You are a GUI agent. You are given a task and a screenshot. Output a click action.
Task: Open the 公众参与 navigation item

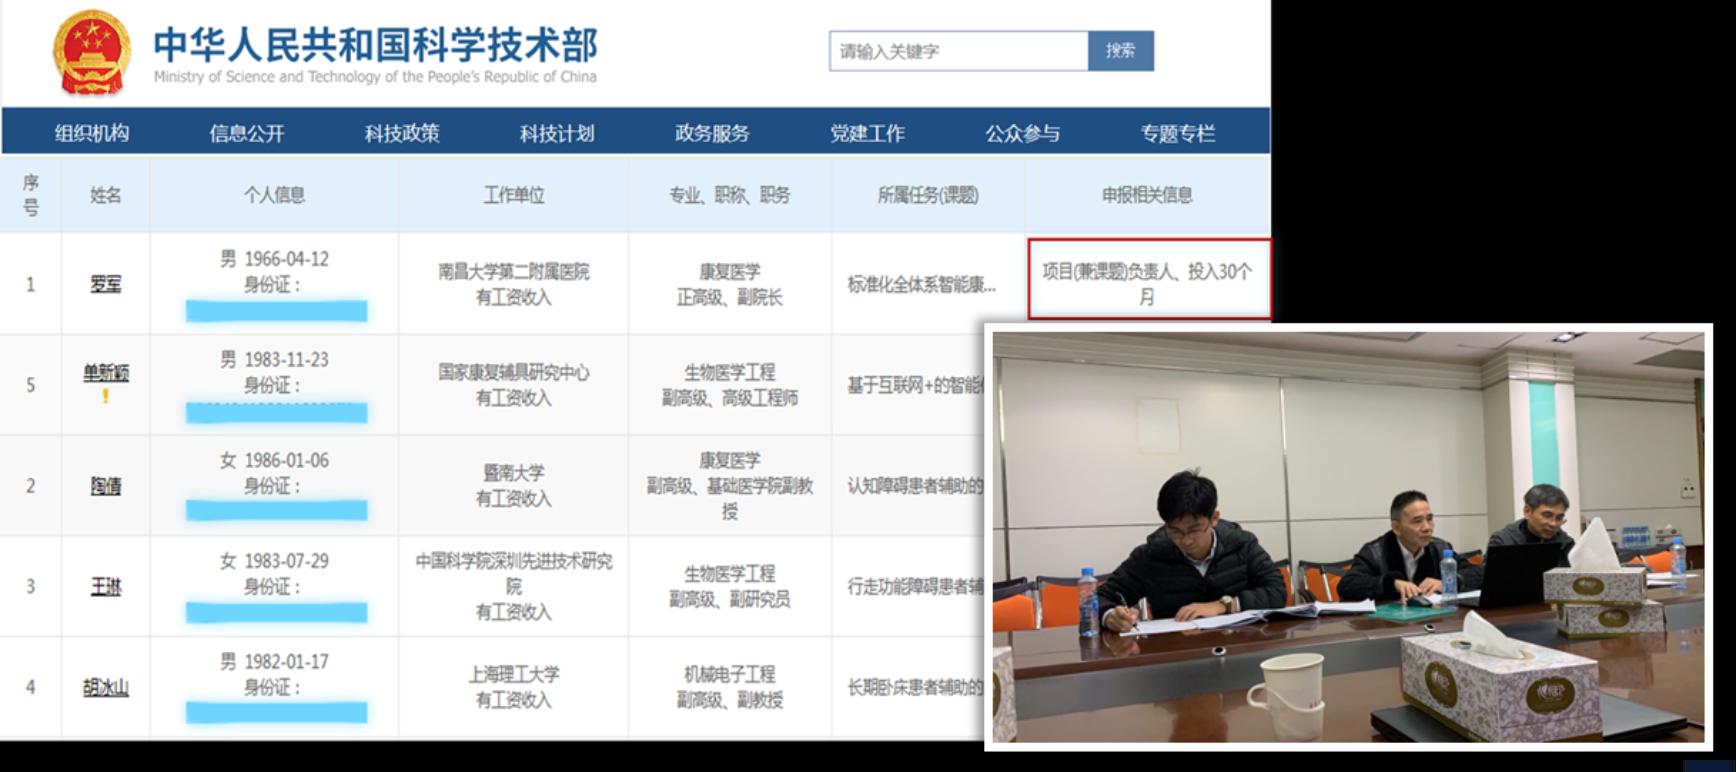(1022, 133)
